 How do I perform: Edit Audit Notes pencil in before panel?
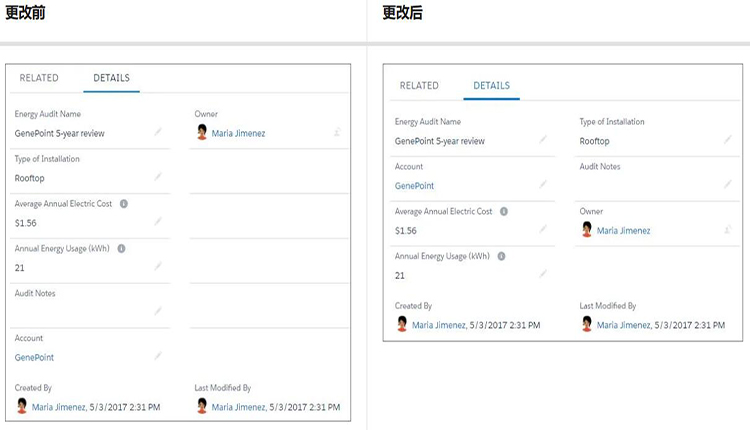pos(158,311)
